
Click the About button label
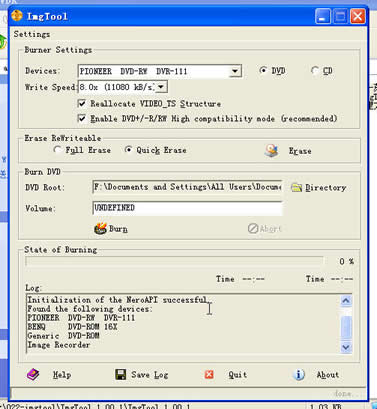point(328,375)
